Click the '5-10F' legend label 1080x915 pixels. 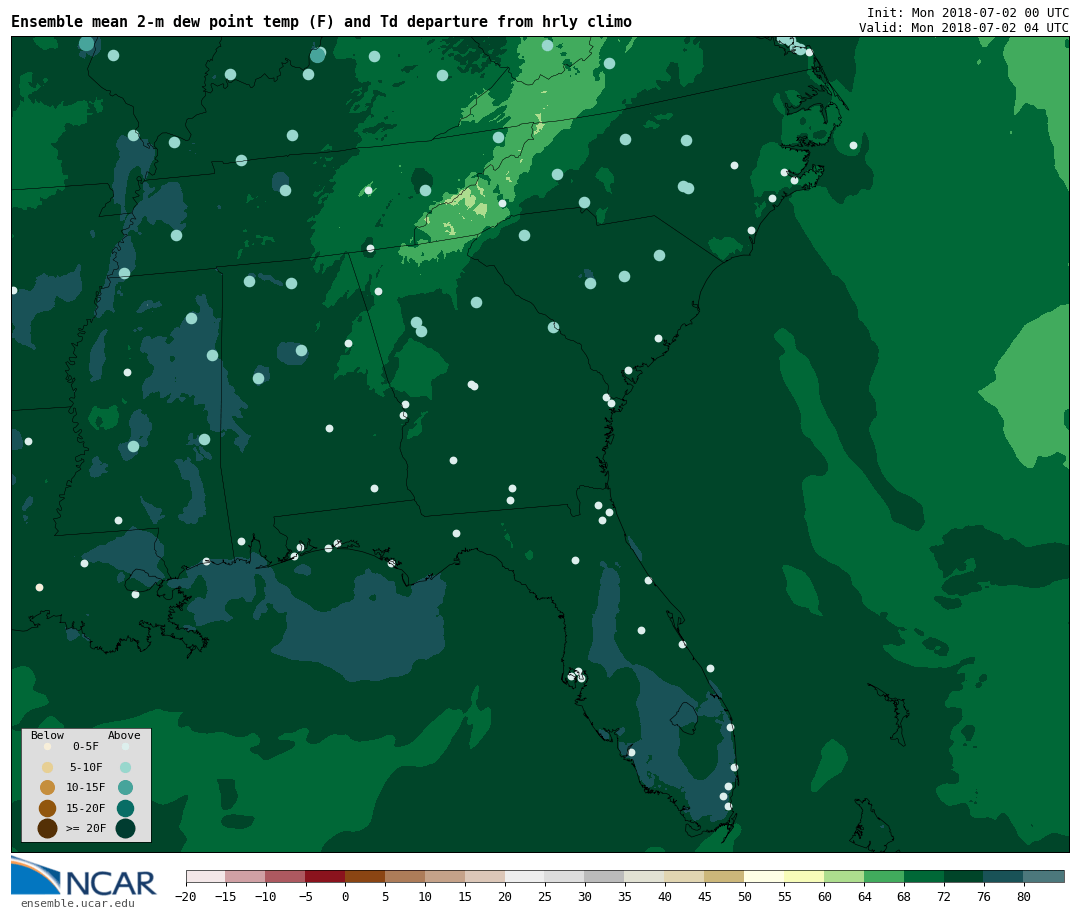click(86, 767)
